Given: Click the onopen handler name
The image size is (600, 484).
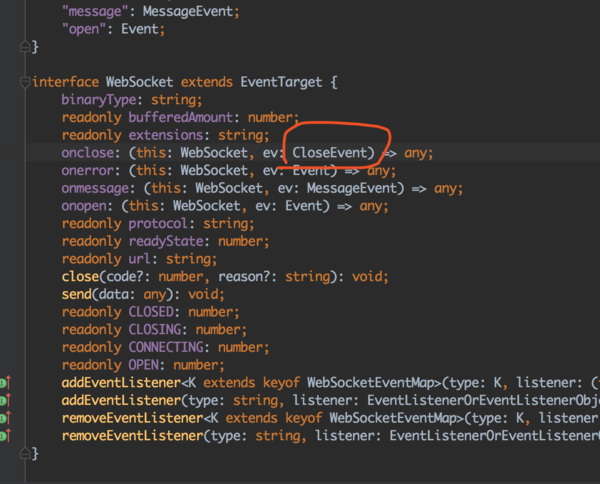Looking at the screenshot, I should pyautogui.click(x=84, y=206).
